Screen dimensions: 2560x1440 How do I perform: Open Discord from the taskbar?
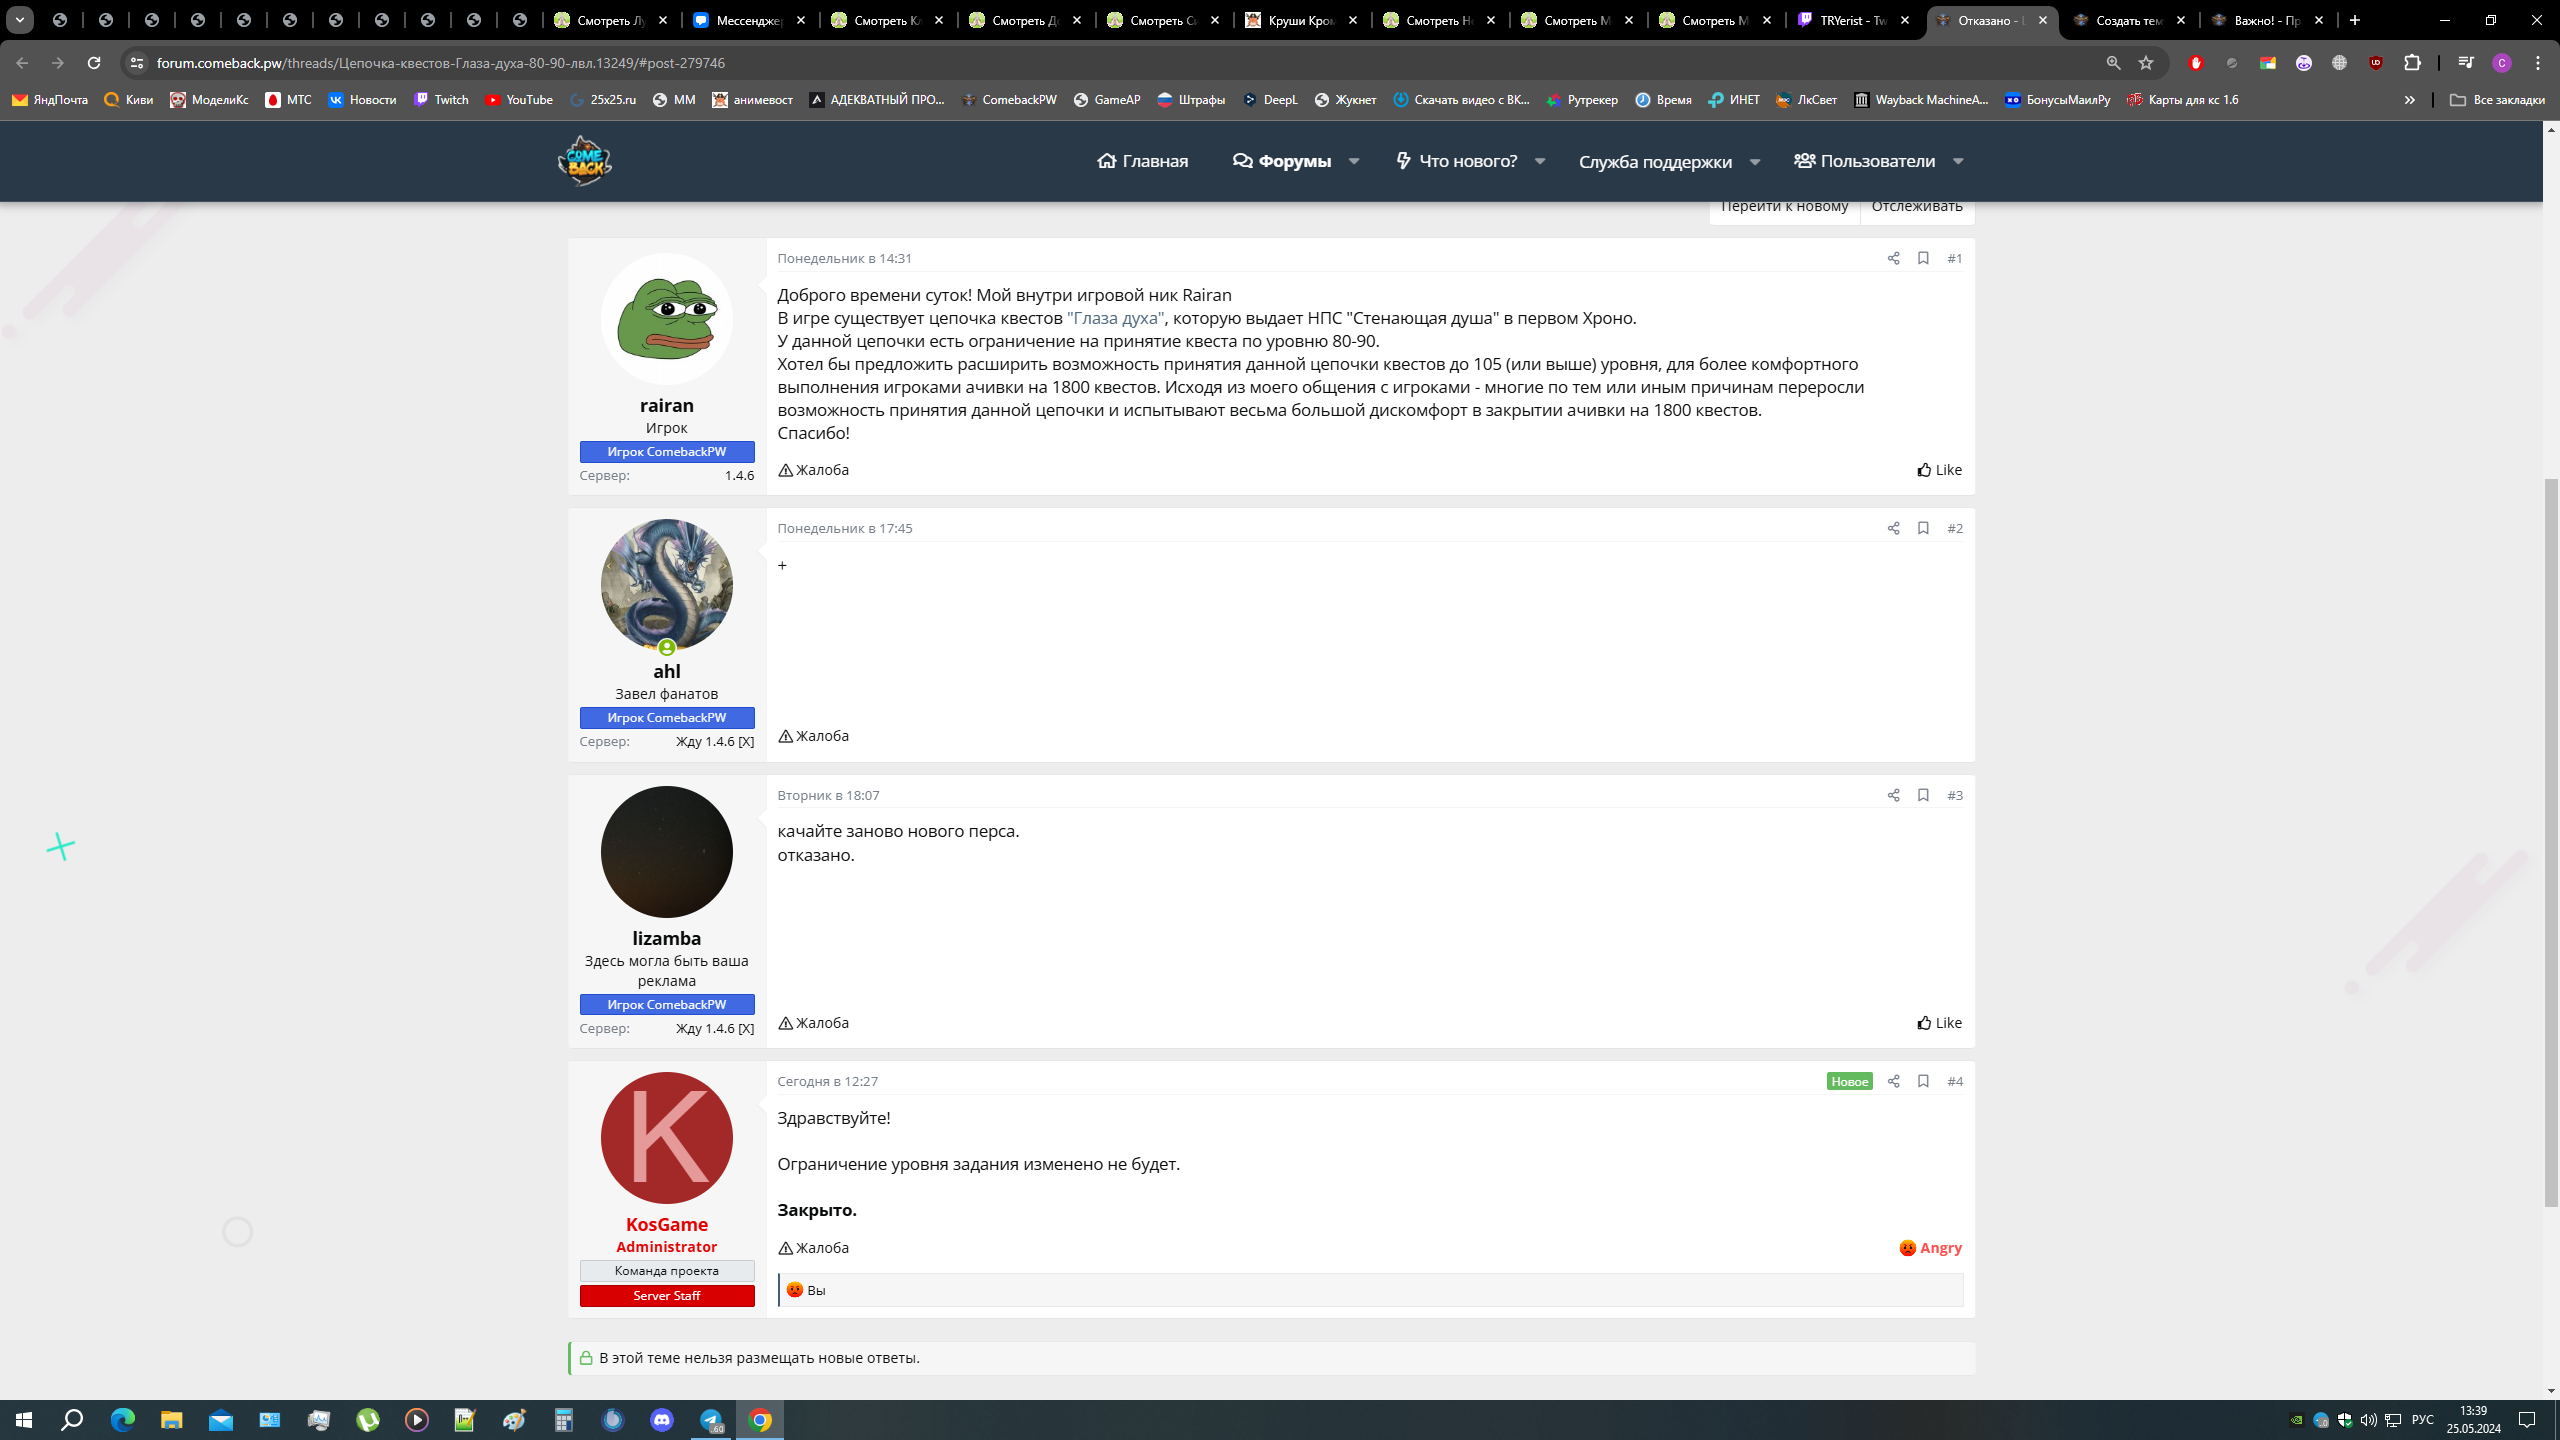662,1420
